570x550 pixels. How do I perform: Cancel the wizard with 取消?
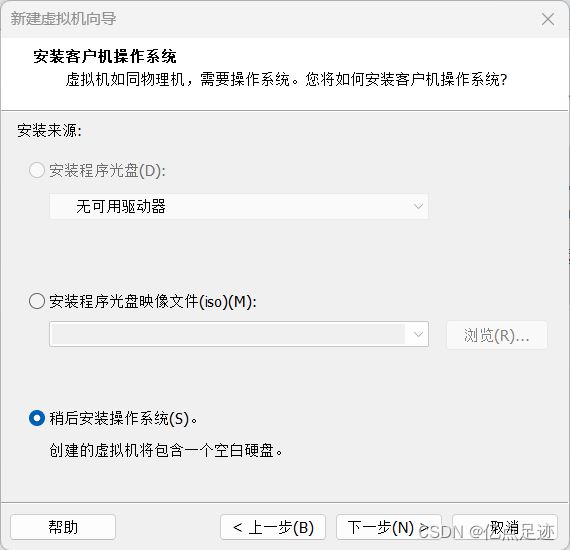(505, 527)
